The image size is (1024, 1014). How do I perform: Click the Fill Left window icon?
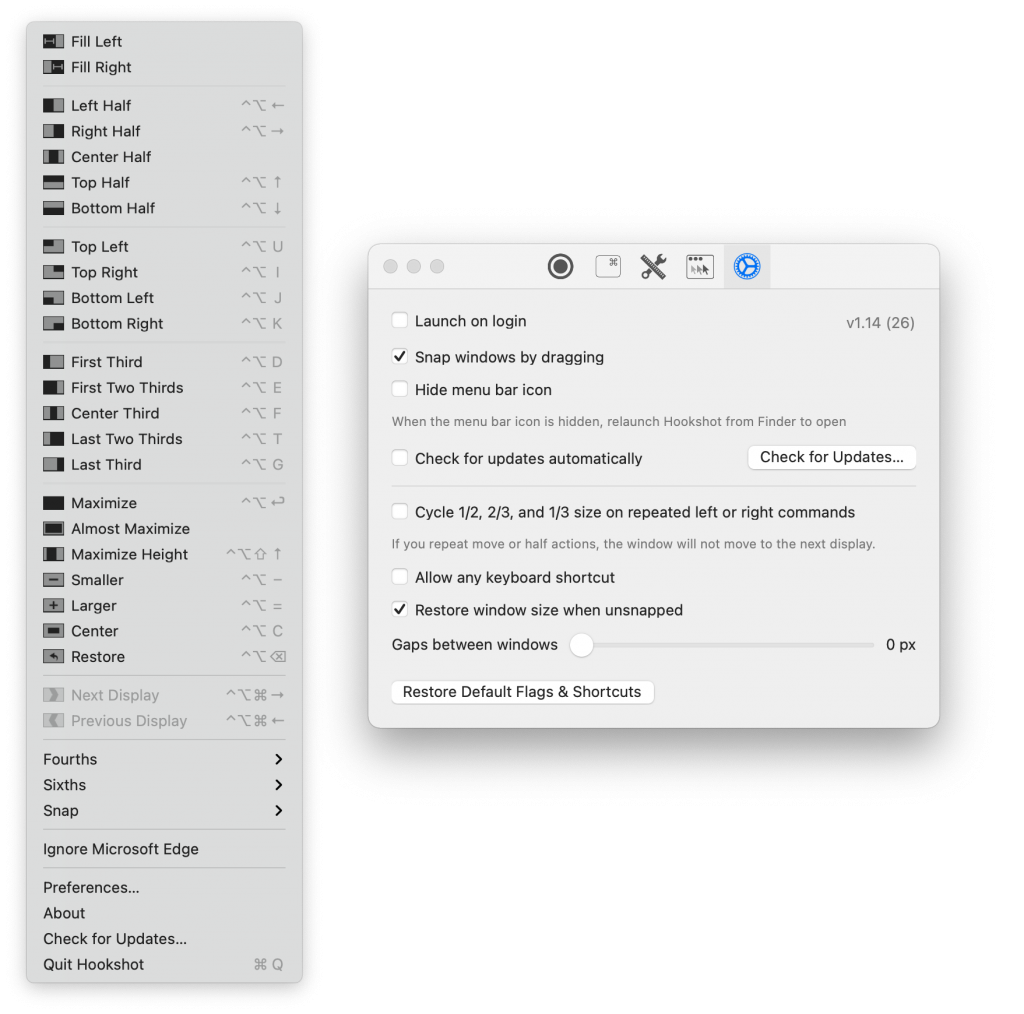click(x=54, y=42)
